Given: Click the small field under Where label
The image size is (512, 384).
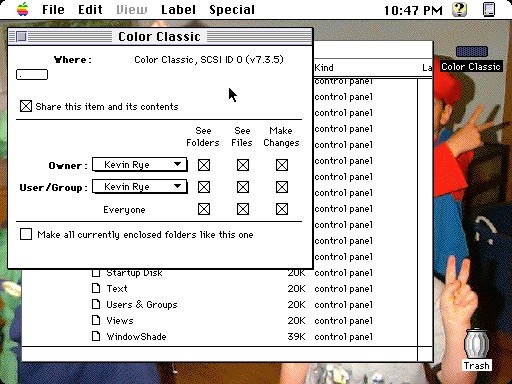Looking at the screenshot, I should click(x=32, y=74).
